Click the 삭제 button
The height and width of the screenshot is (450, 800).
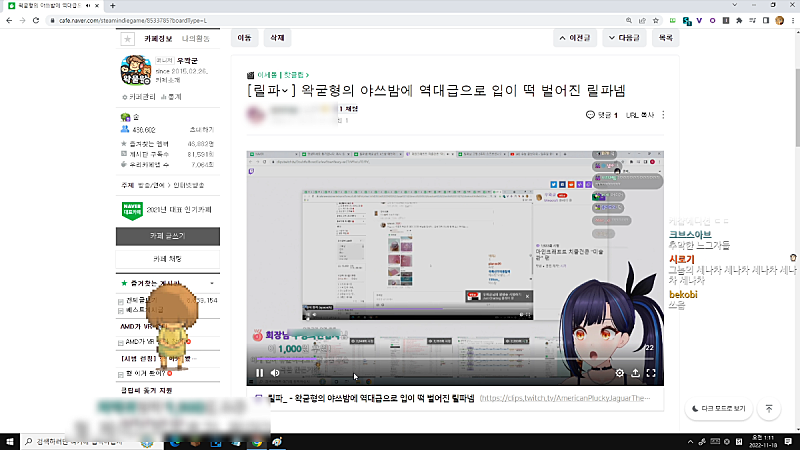click(277, 38)
